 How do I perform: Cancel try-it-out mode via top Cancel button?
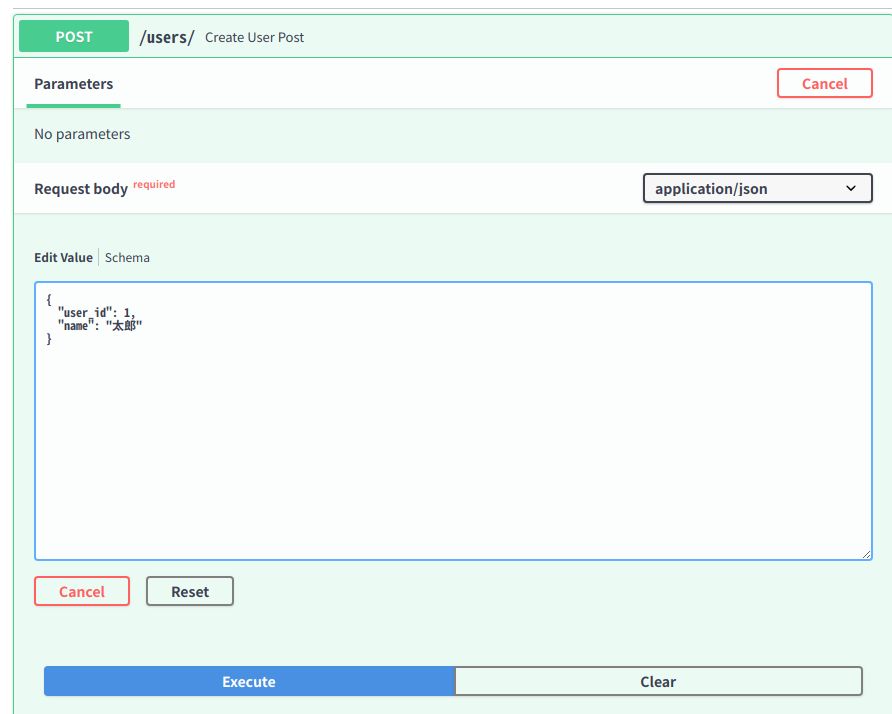(824, 83)
